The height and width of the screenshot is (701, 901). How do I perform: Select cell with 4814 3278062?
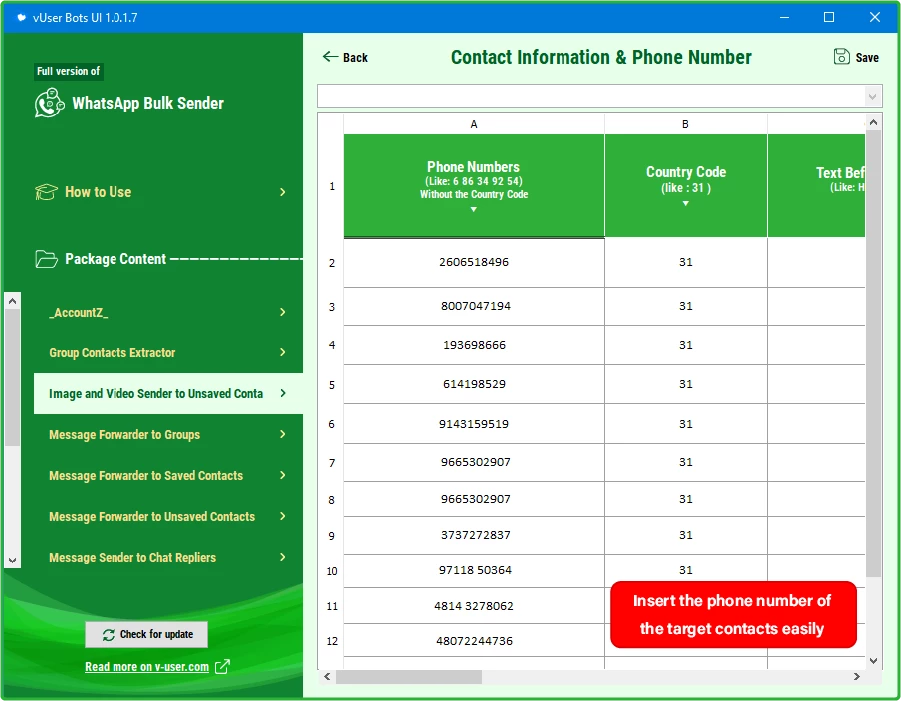(474, 606)
